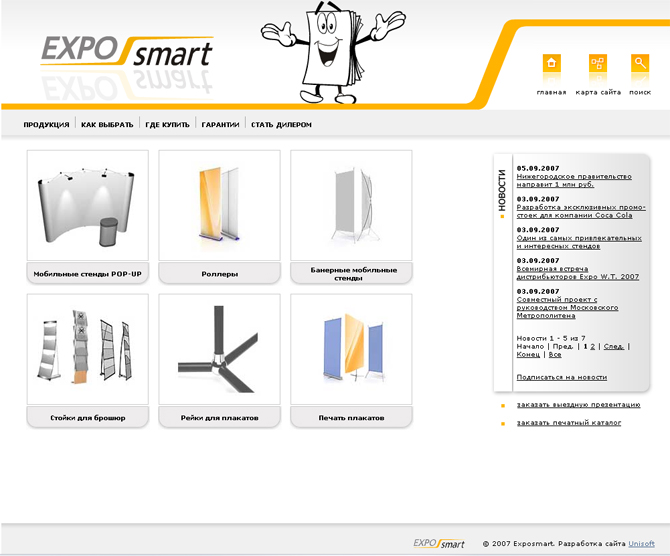
Task: Select the Банерные мобильные стенды label
Action: pos(351,274)
